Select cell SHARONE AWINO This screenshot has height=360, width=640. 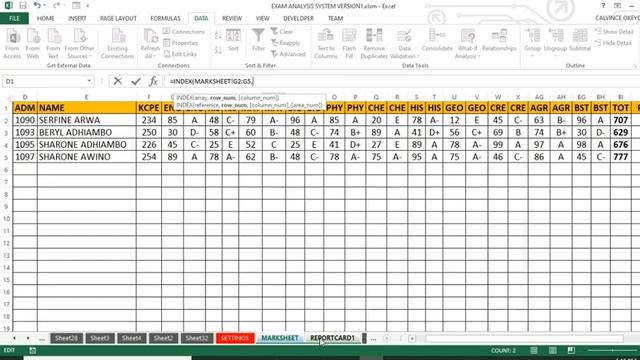pos(87,157)
